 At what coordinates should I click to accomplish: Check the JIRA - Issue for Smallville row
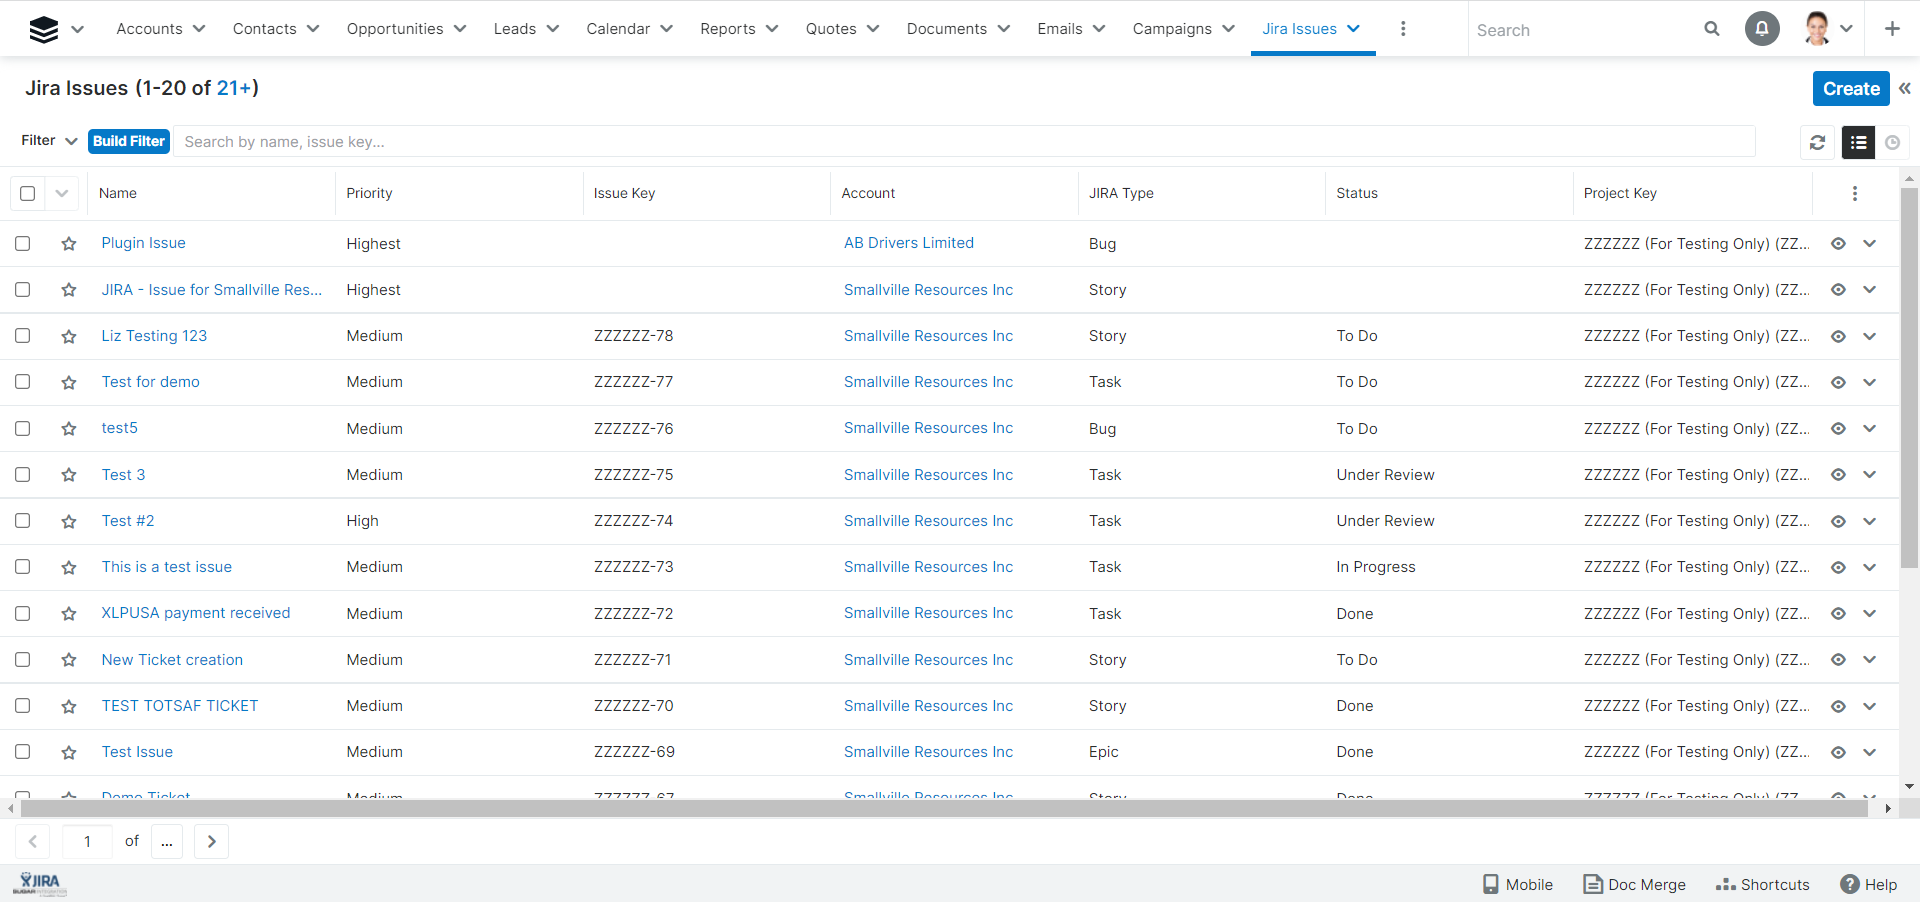[x=23, y=289]
